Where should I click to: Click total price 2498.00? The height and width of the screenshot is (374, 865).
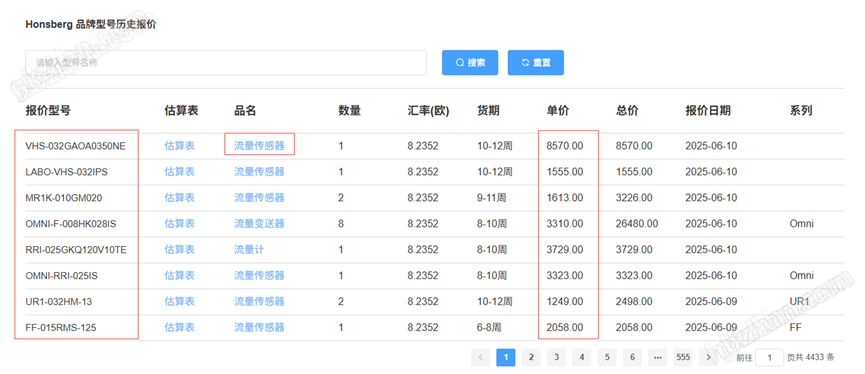point(634,302)
